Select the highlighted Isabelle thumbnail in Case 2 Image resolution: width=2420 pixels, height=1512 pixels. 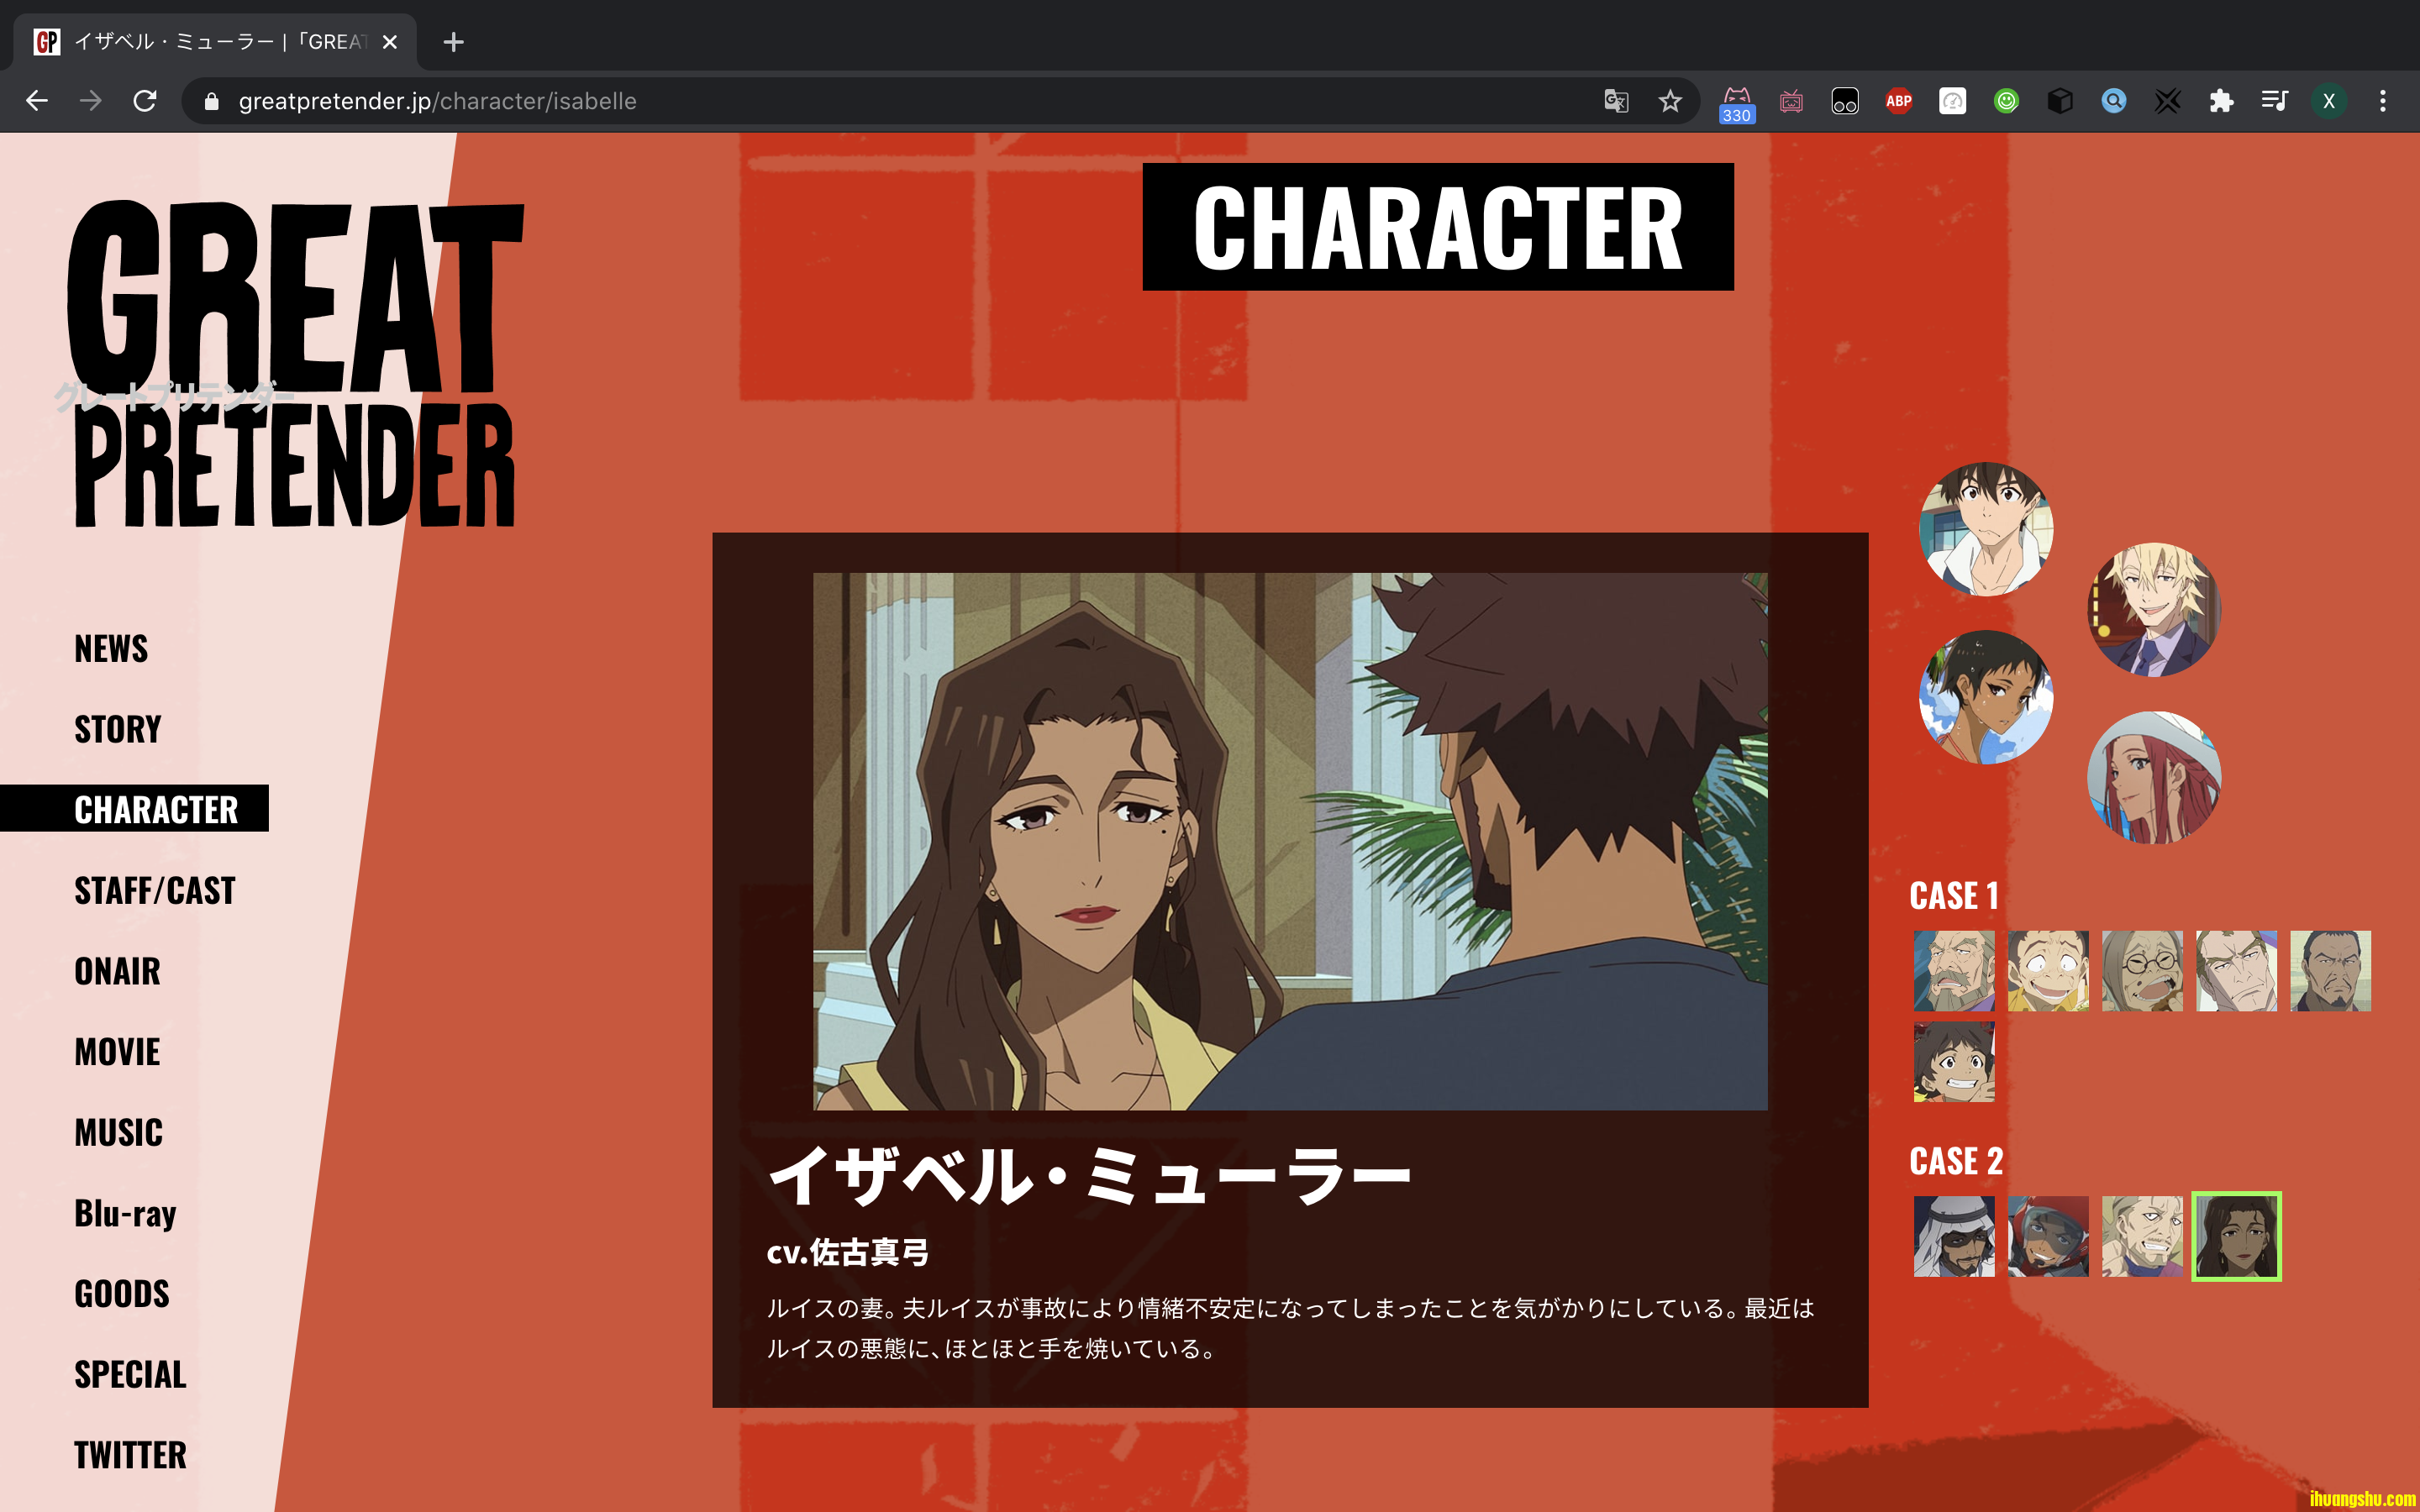(2236, 1236)
